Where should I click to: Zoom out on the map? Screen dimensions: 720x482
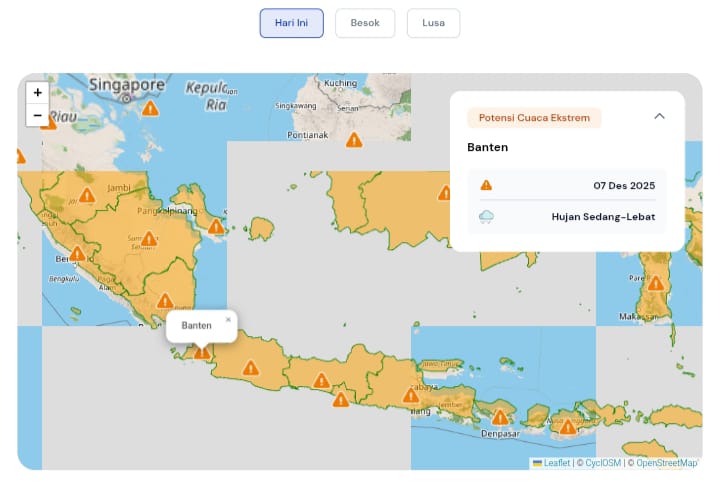(x=37, y=115)
